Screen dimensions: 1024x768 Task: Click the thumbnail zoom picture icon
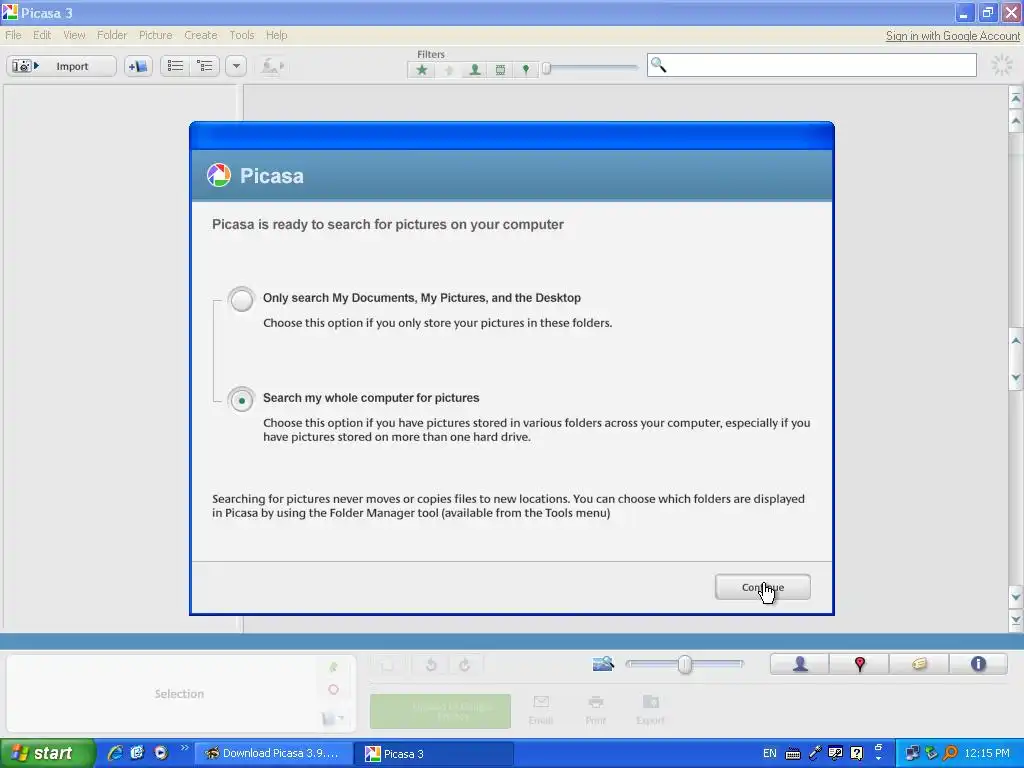coord(603,664)
